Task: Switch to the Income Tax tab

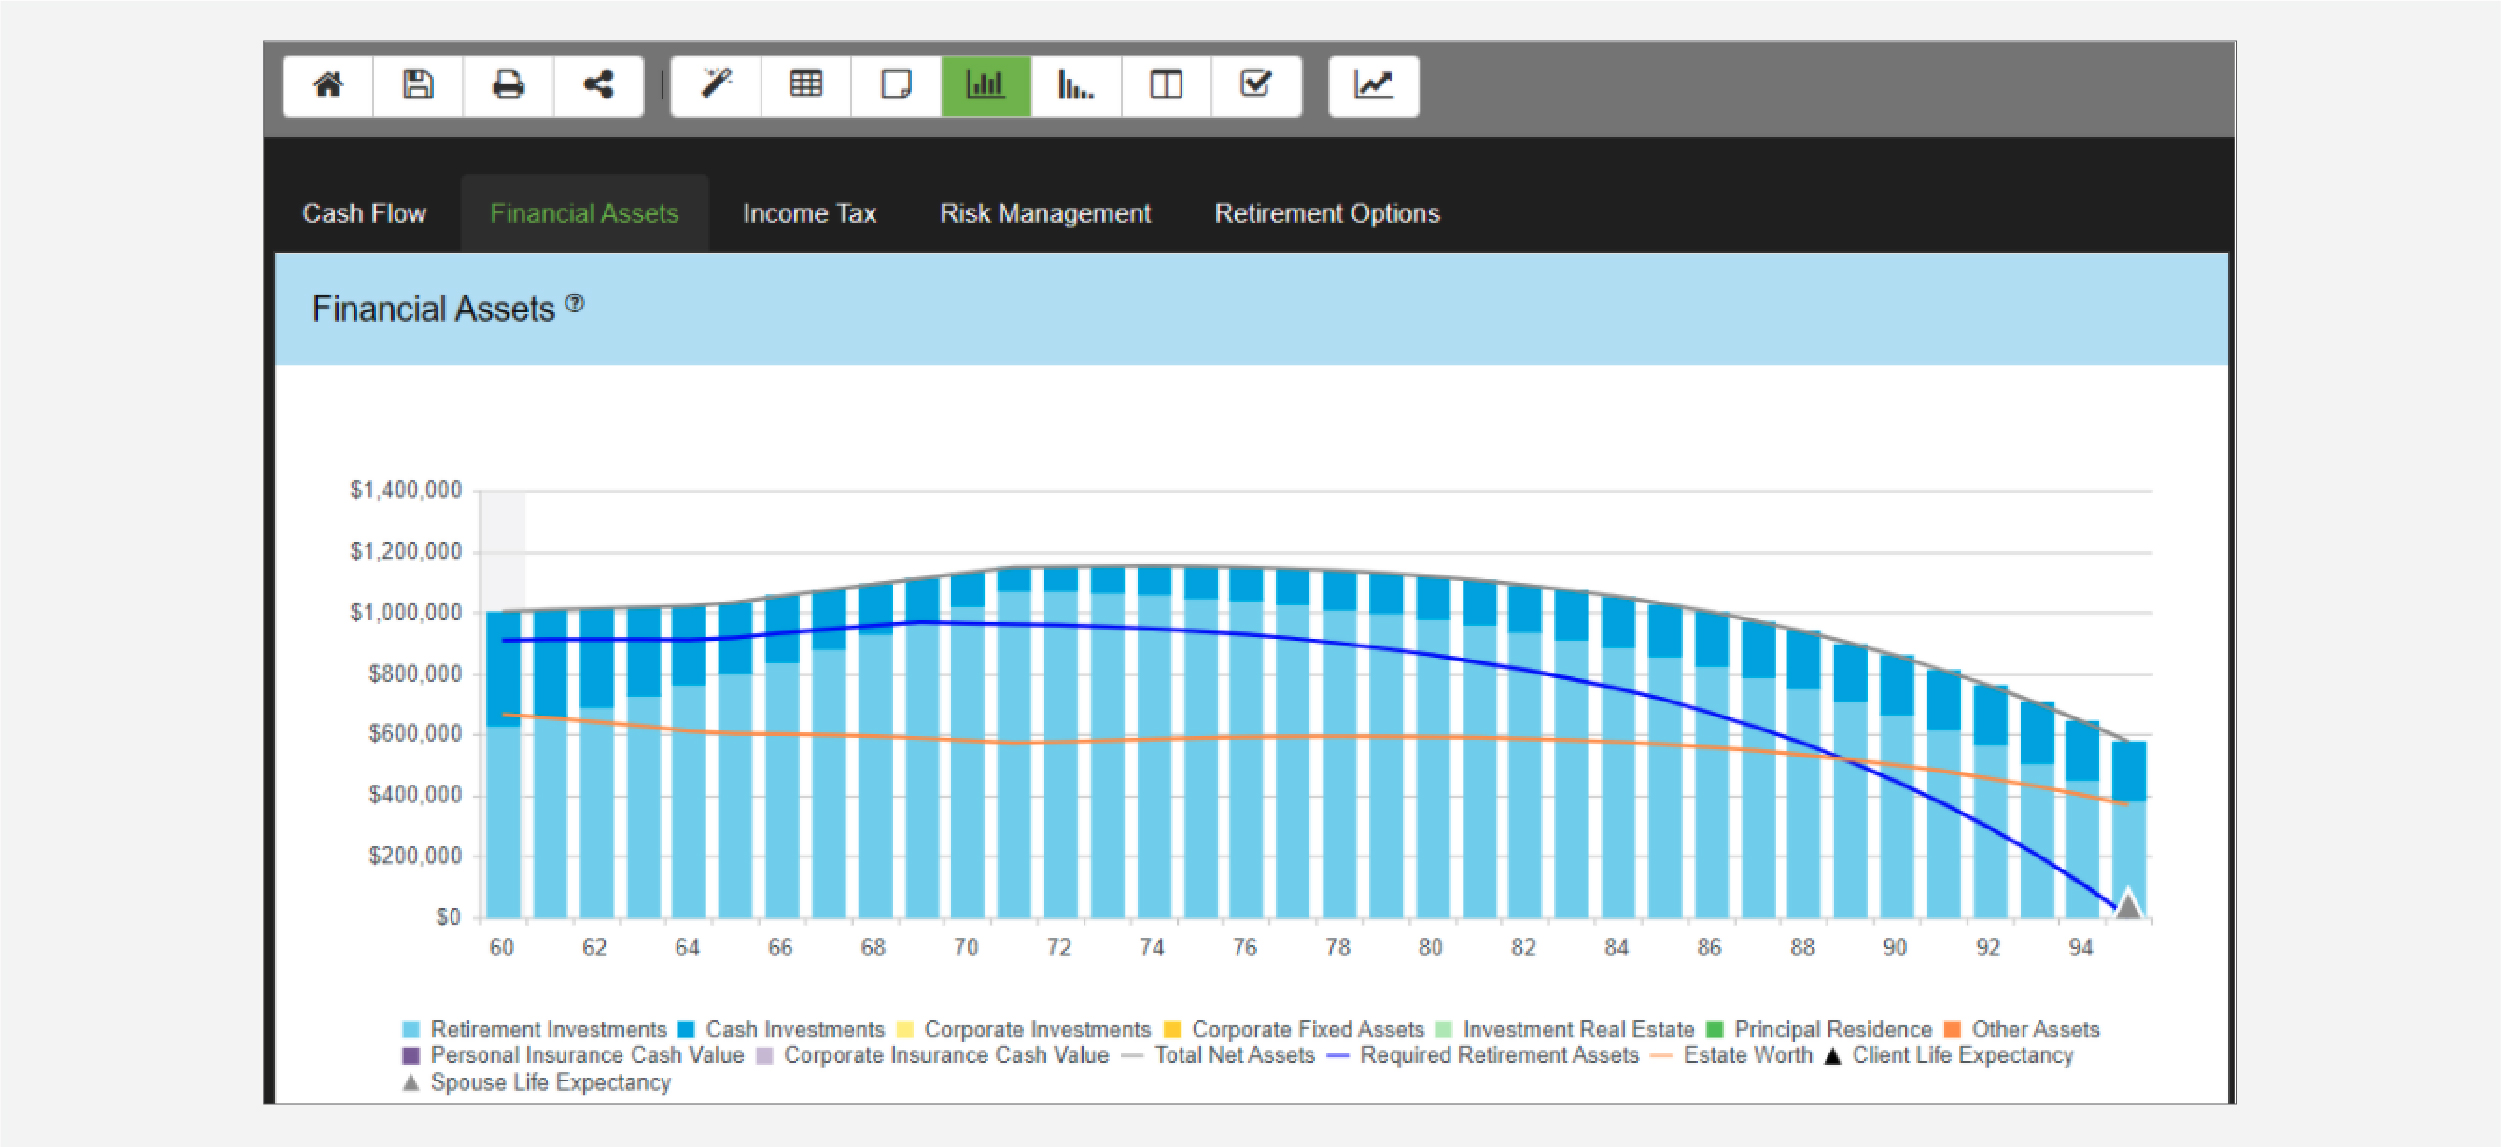Action: 809,214
